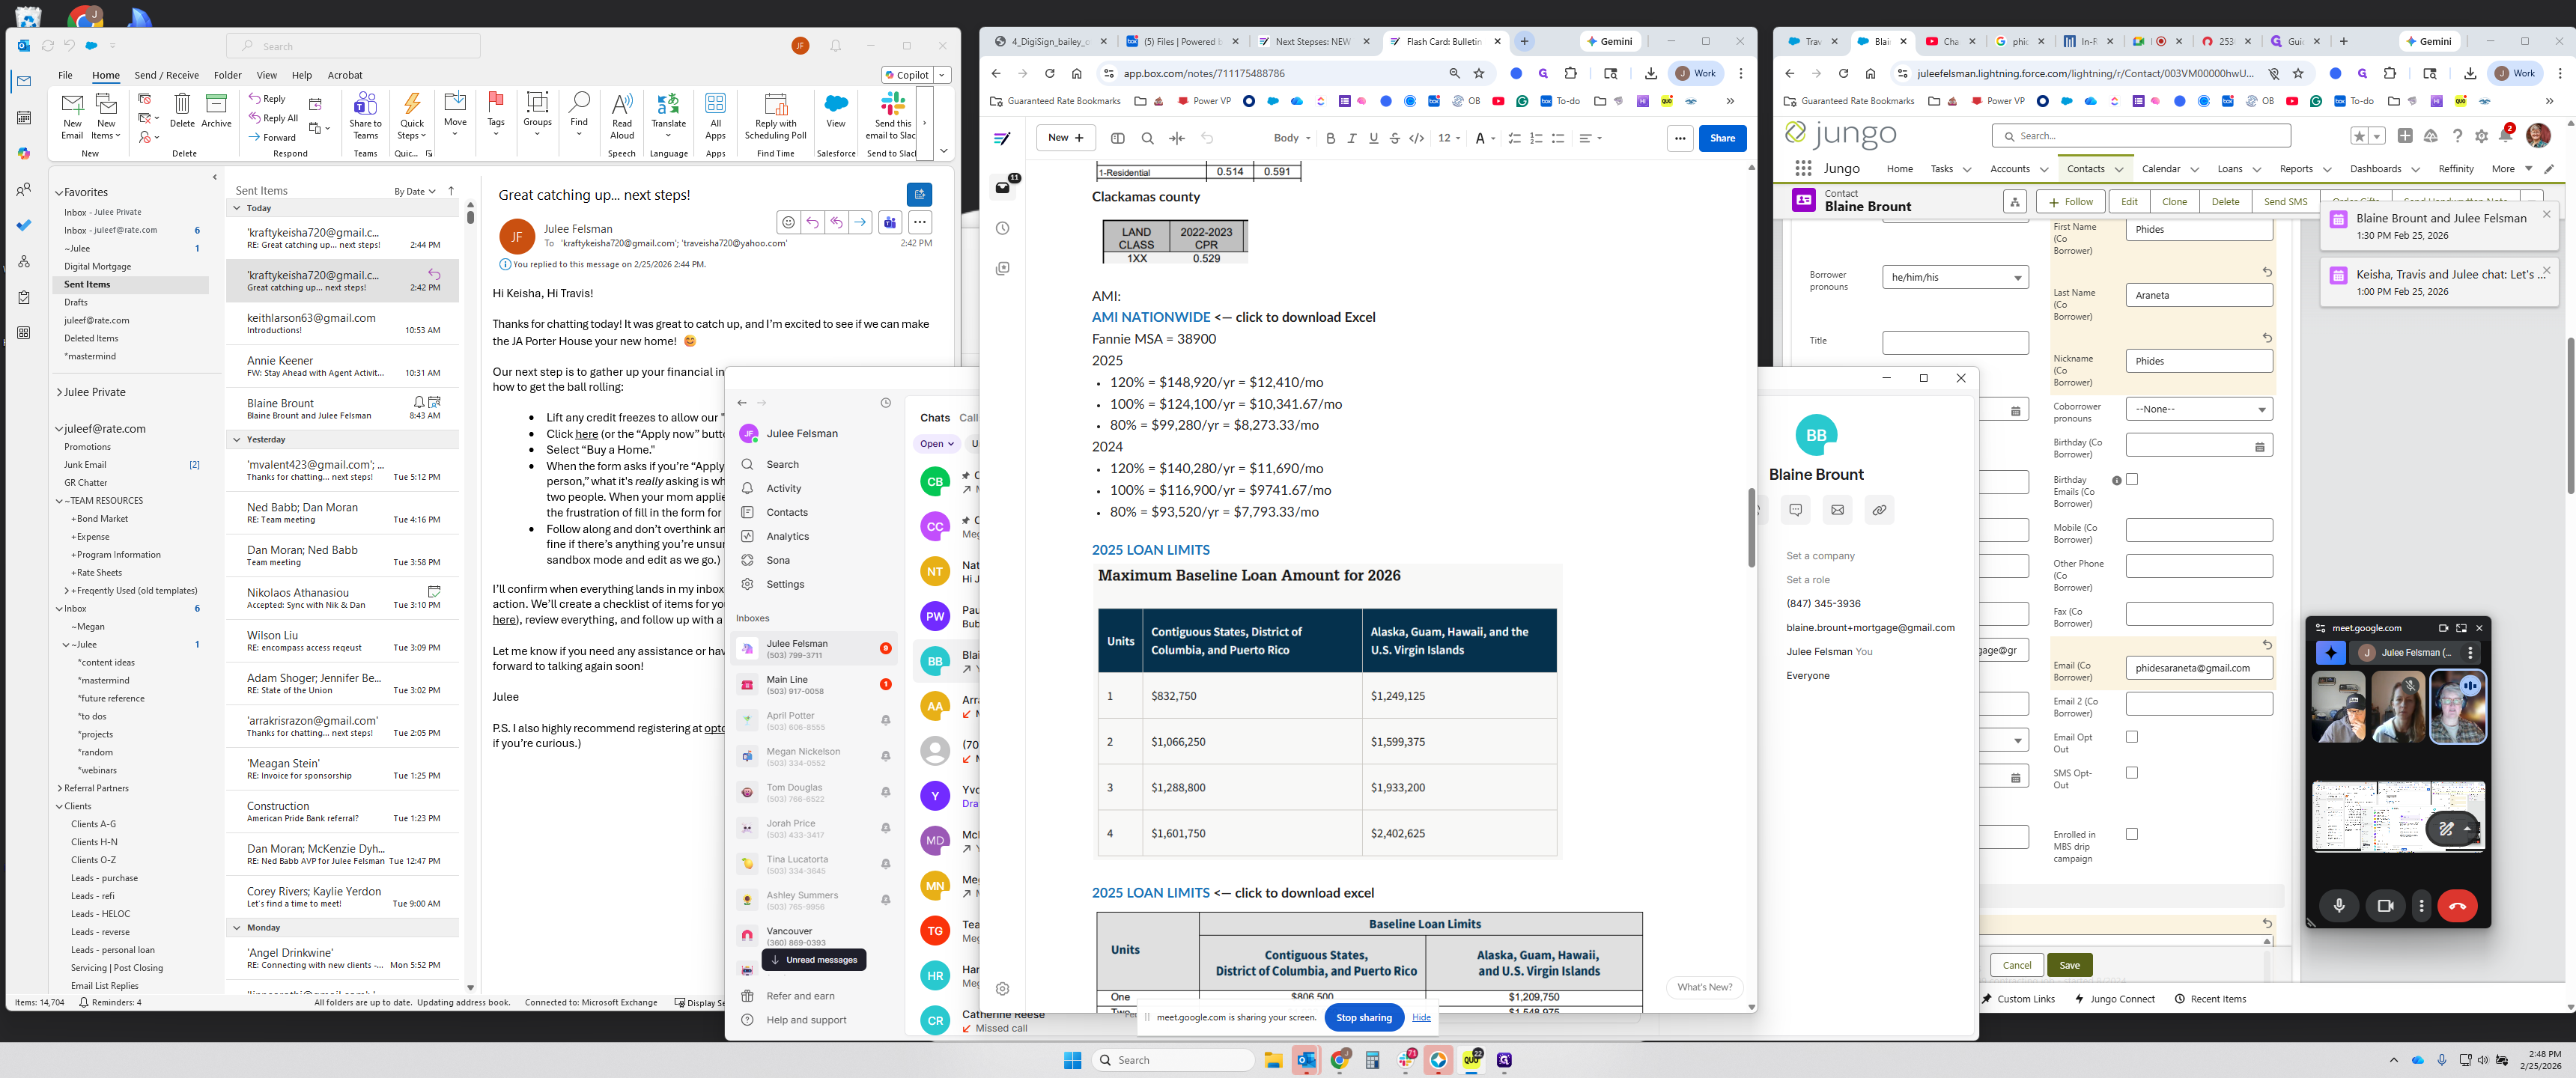Click the Bold formatting icon in Box Notes

pyautogui.click(x=1330, y=138)
